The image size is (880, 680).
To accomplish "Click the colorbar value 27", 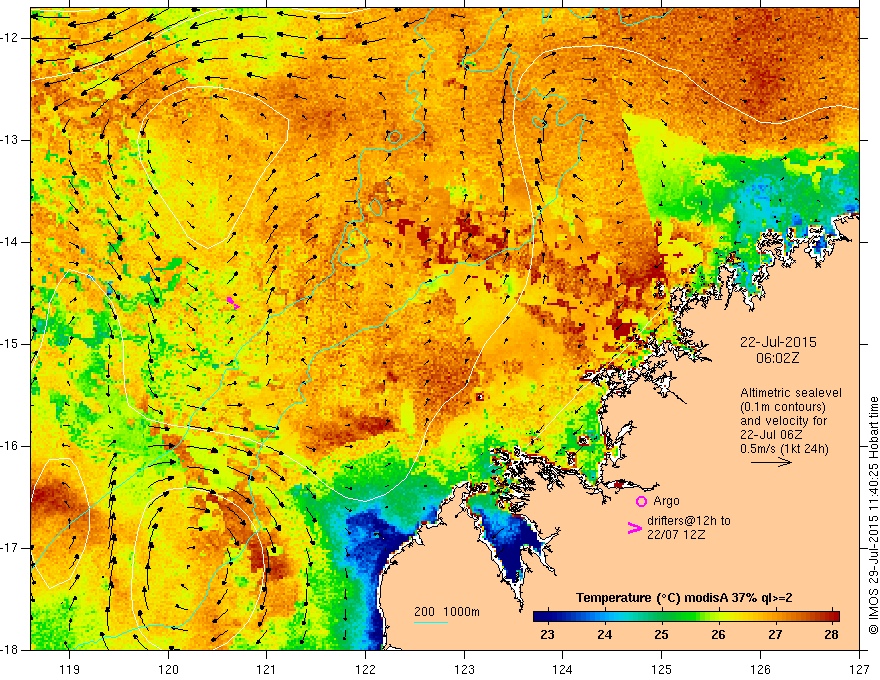I will (x=775, y=635).
